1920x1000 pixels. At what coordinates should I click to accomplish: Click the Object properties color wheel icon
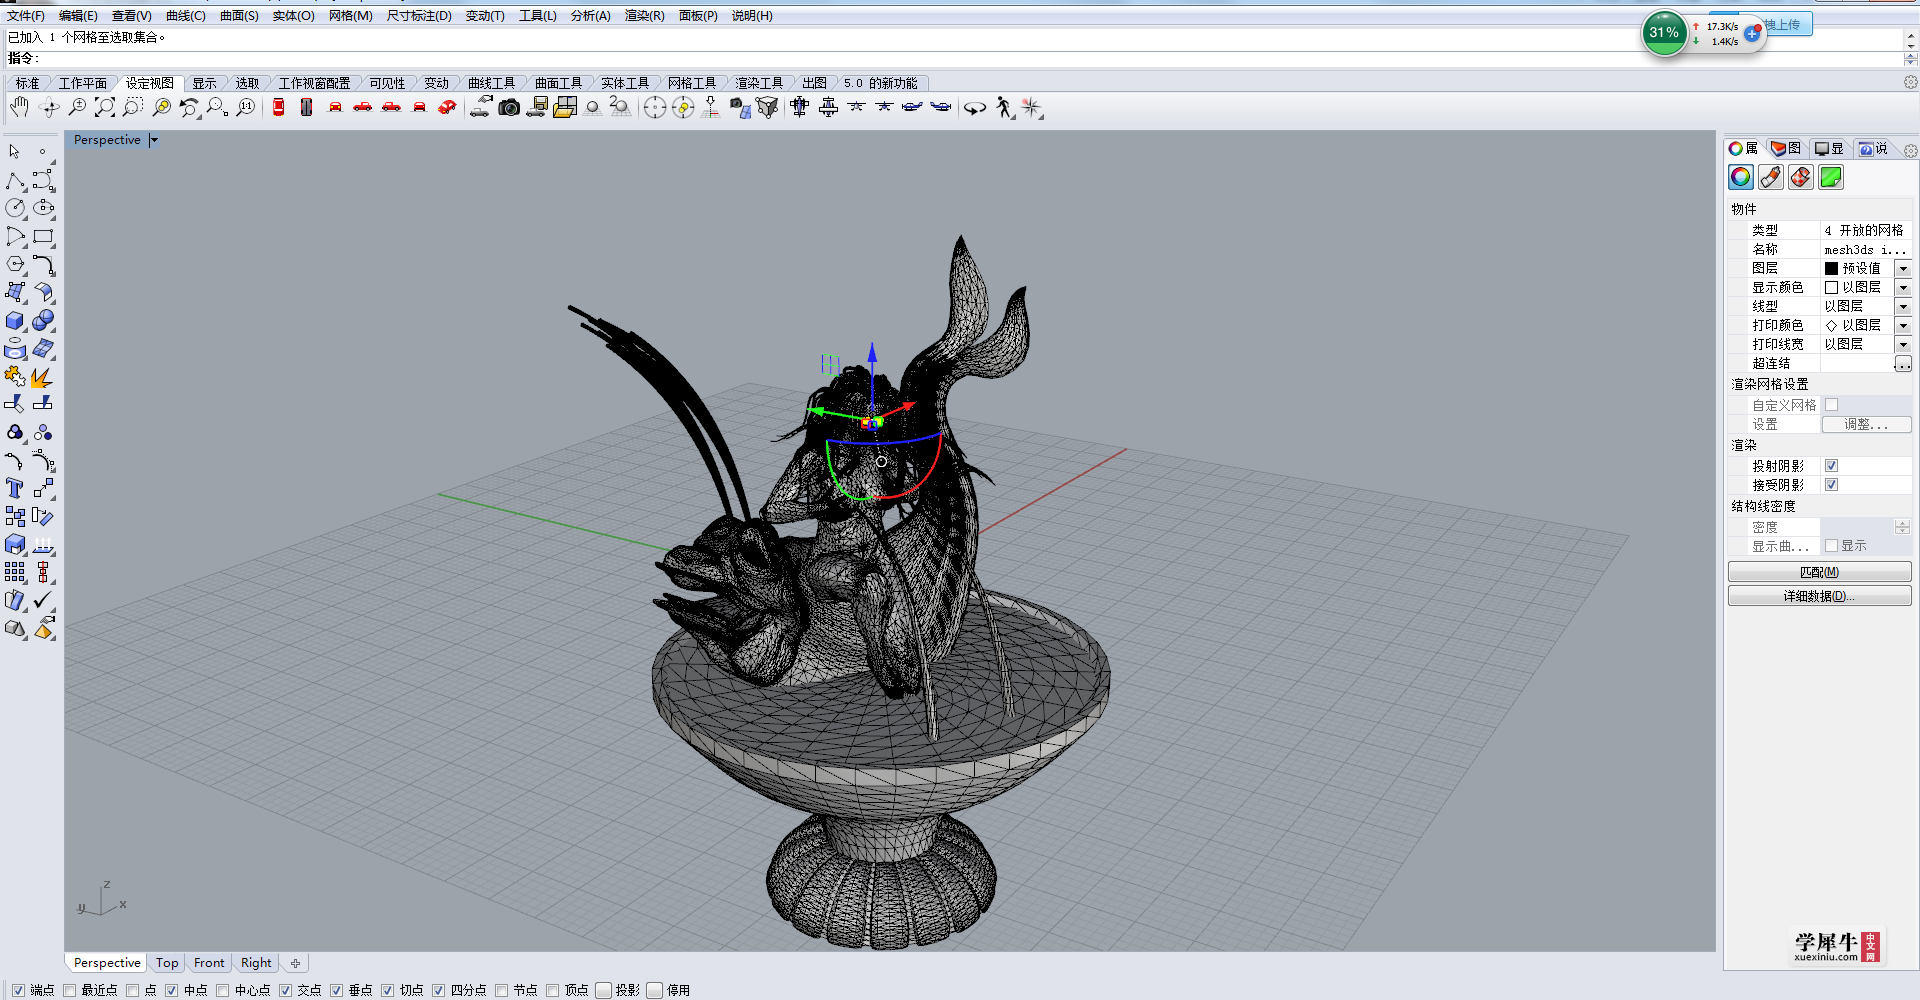(x=1741, y=177)
